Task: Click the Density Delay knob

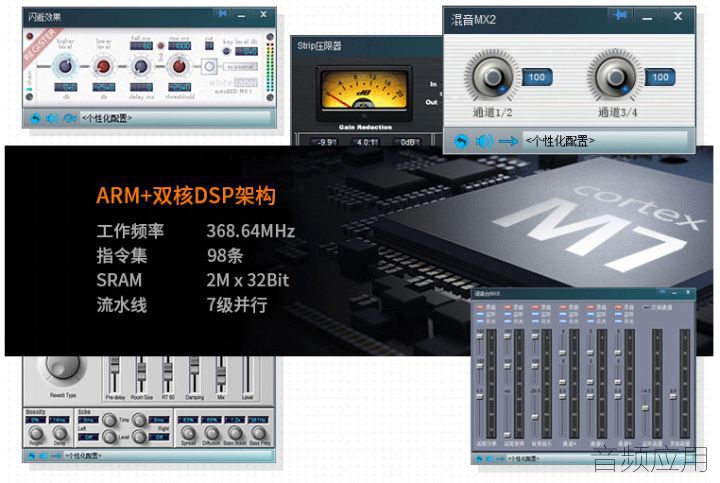Action: click(60, 432)
